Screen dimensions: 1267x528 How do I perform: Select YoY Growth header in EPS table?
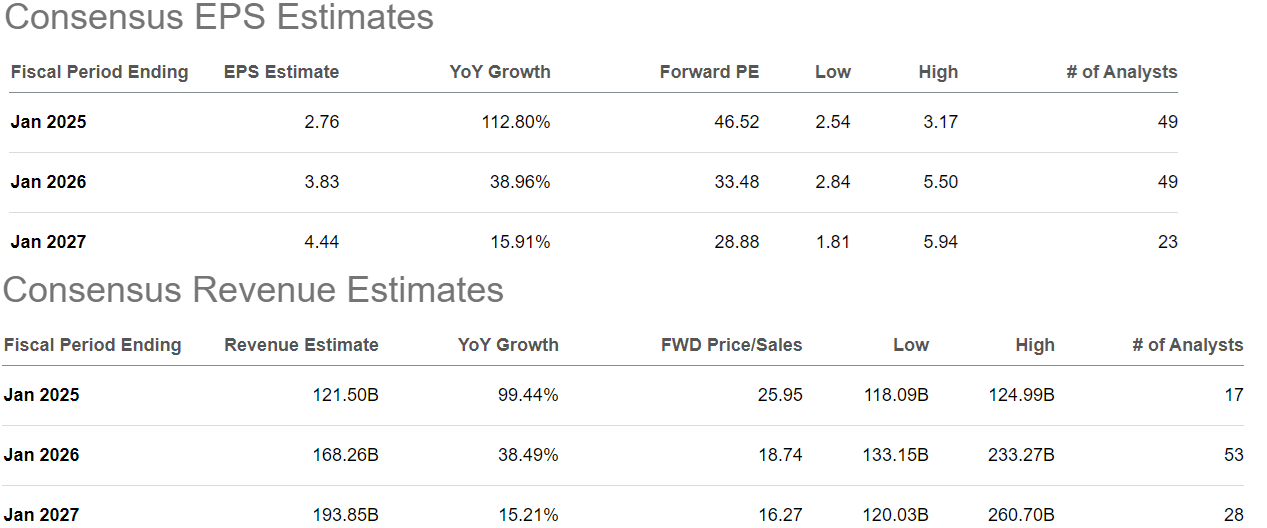pos(500,72)
